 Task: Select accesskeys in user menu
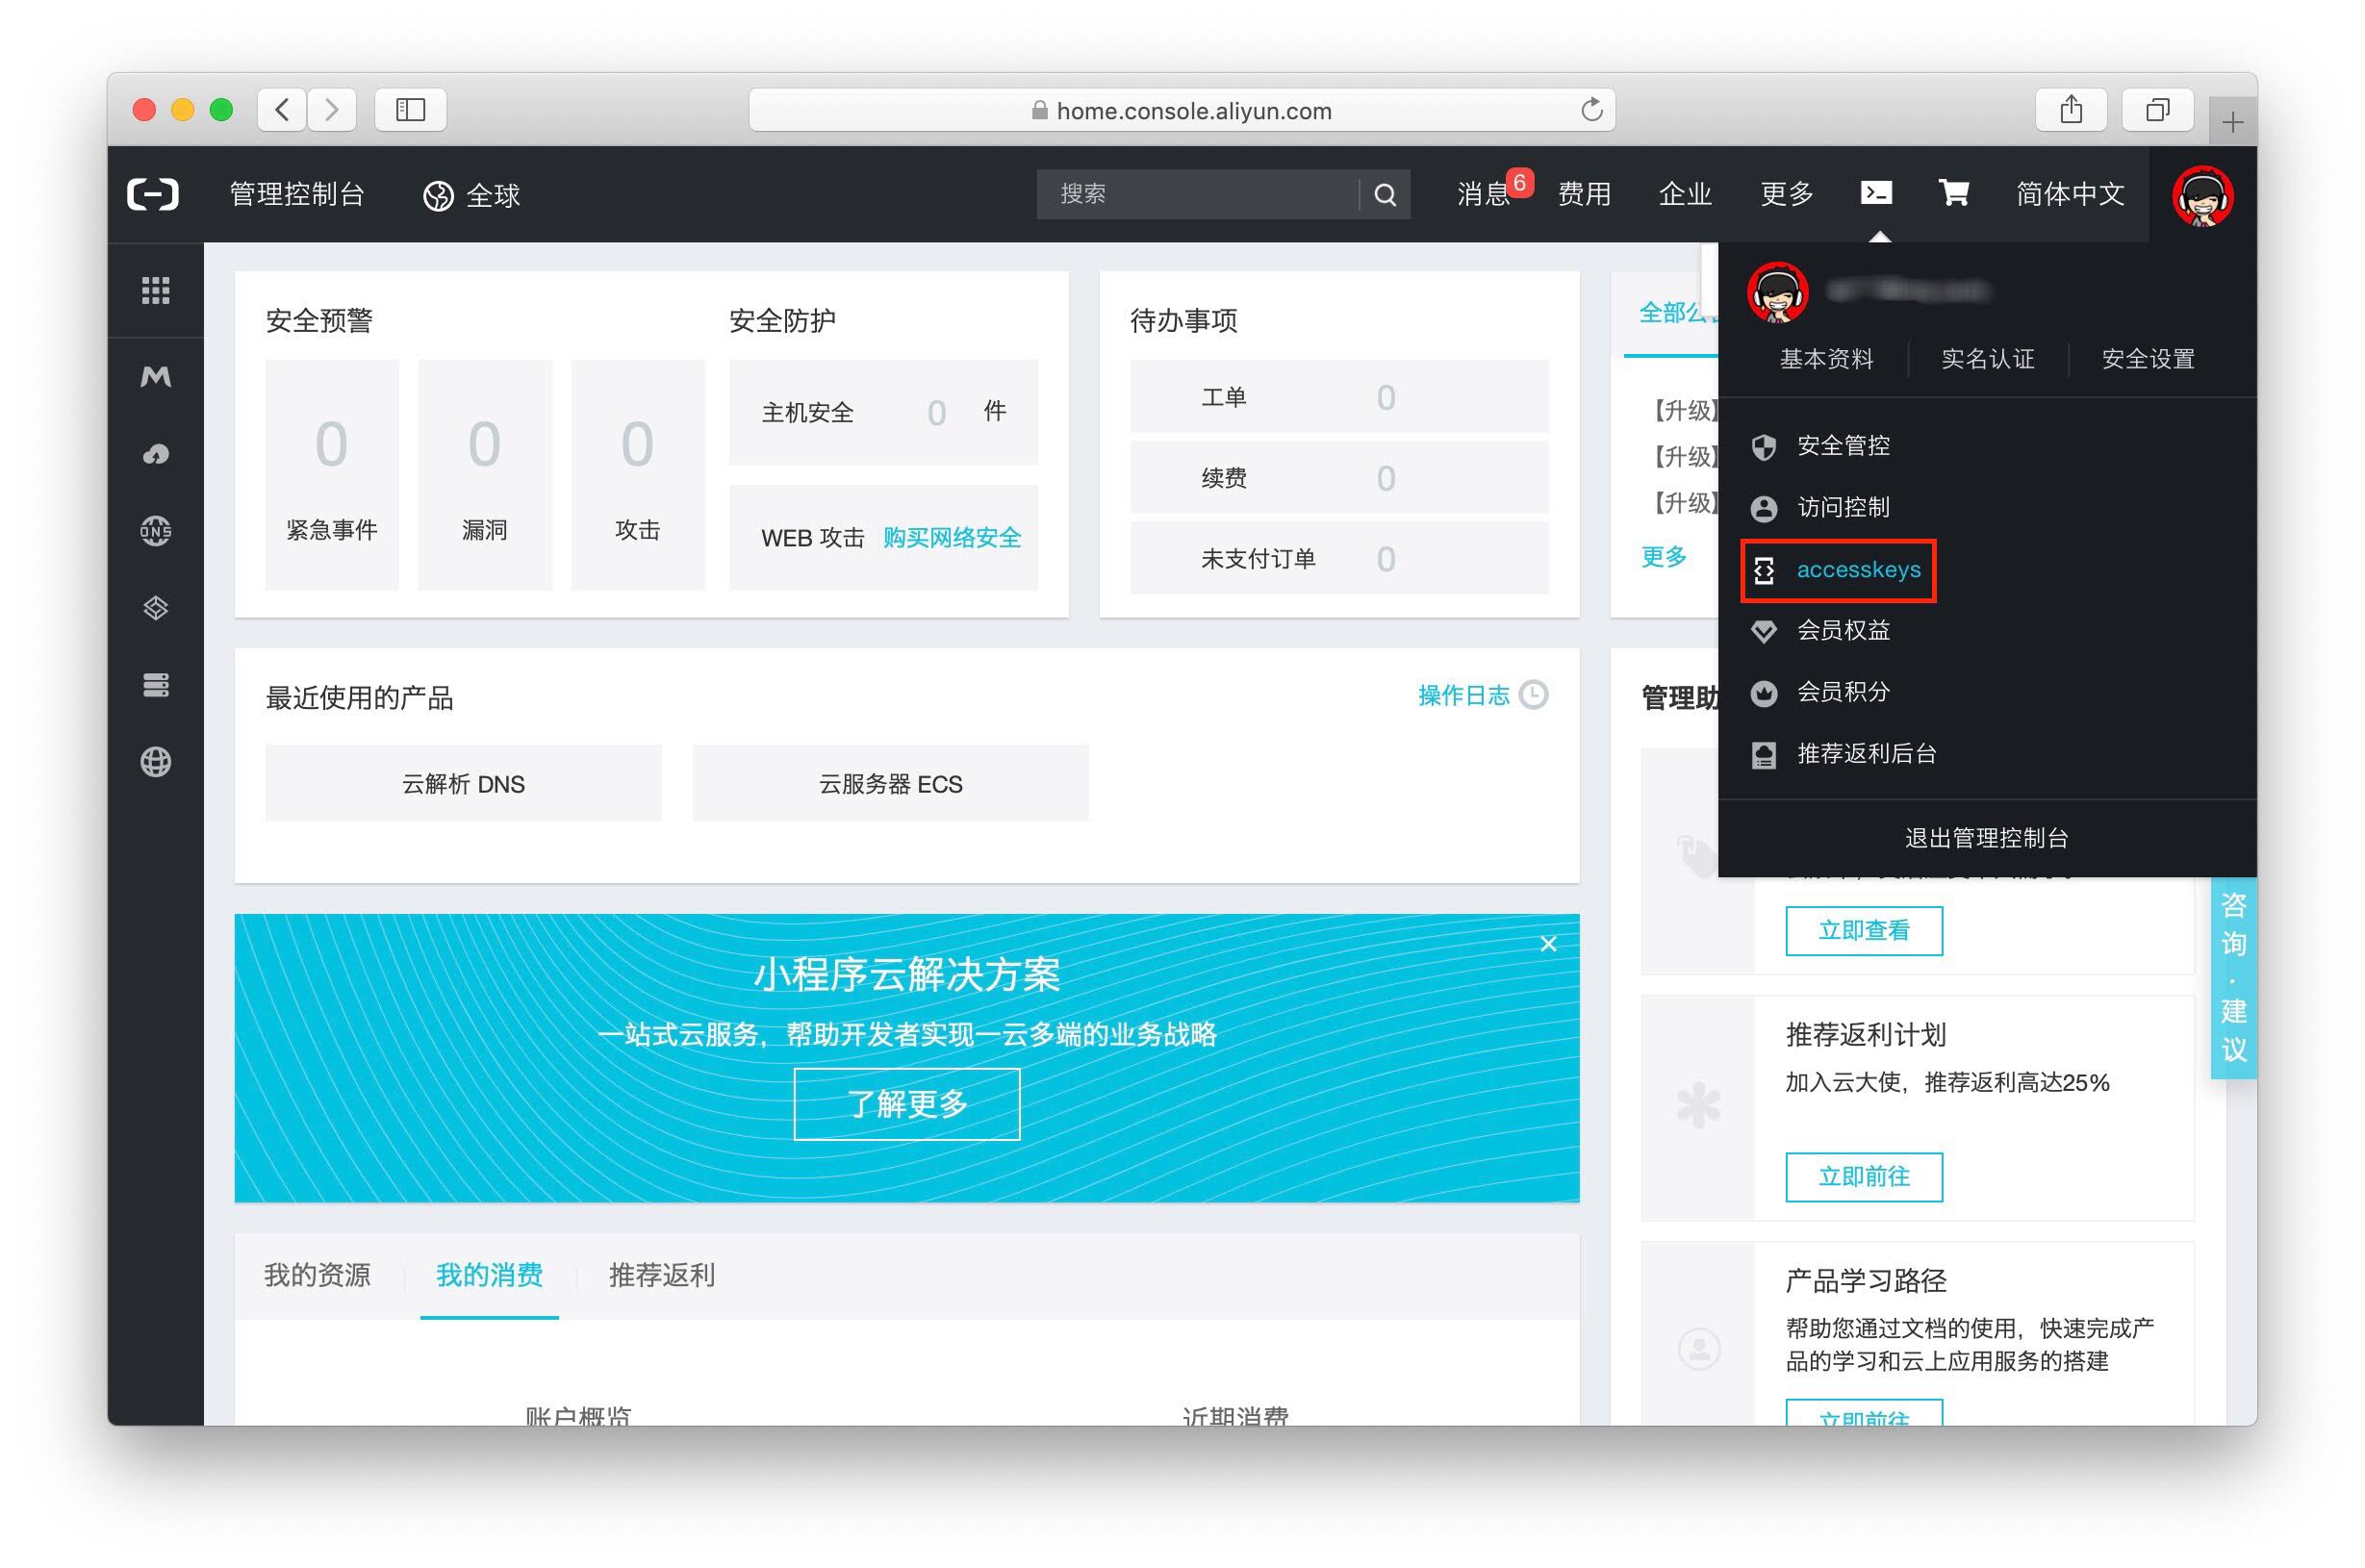pos(1857,570)
